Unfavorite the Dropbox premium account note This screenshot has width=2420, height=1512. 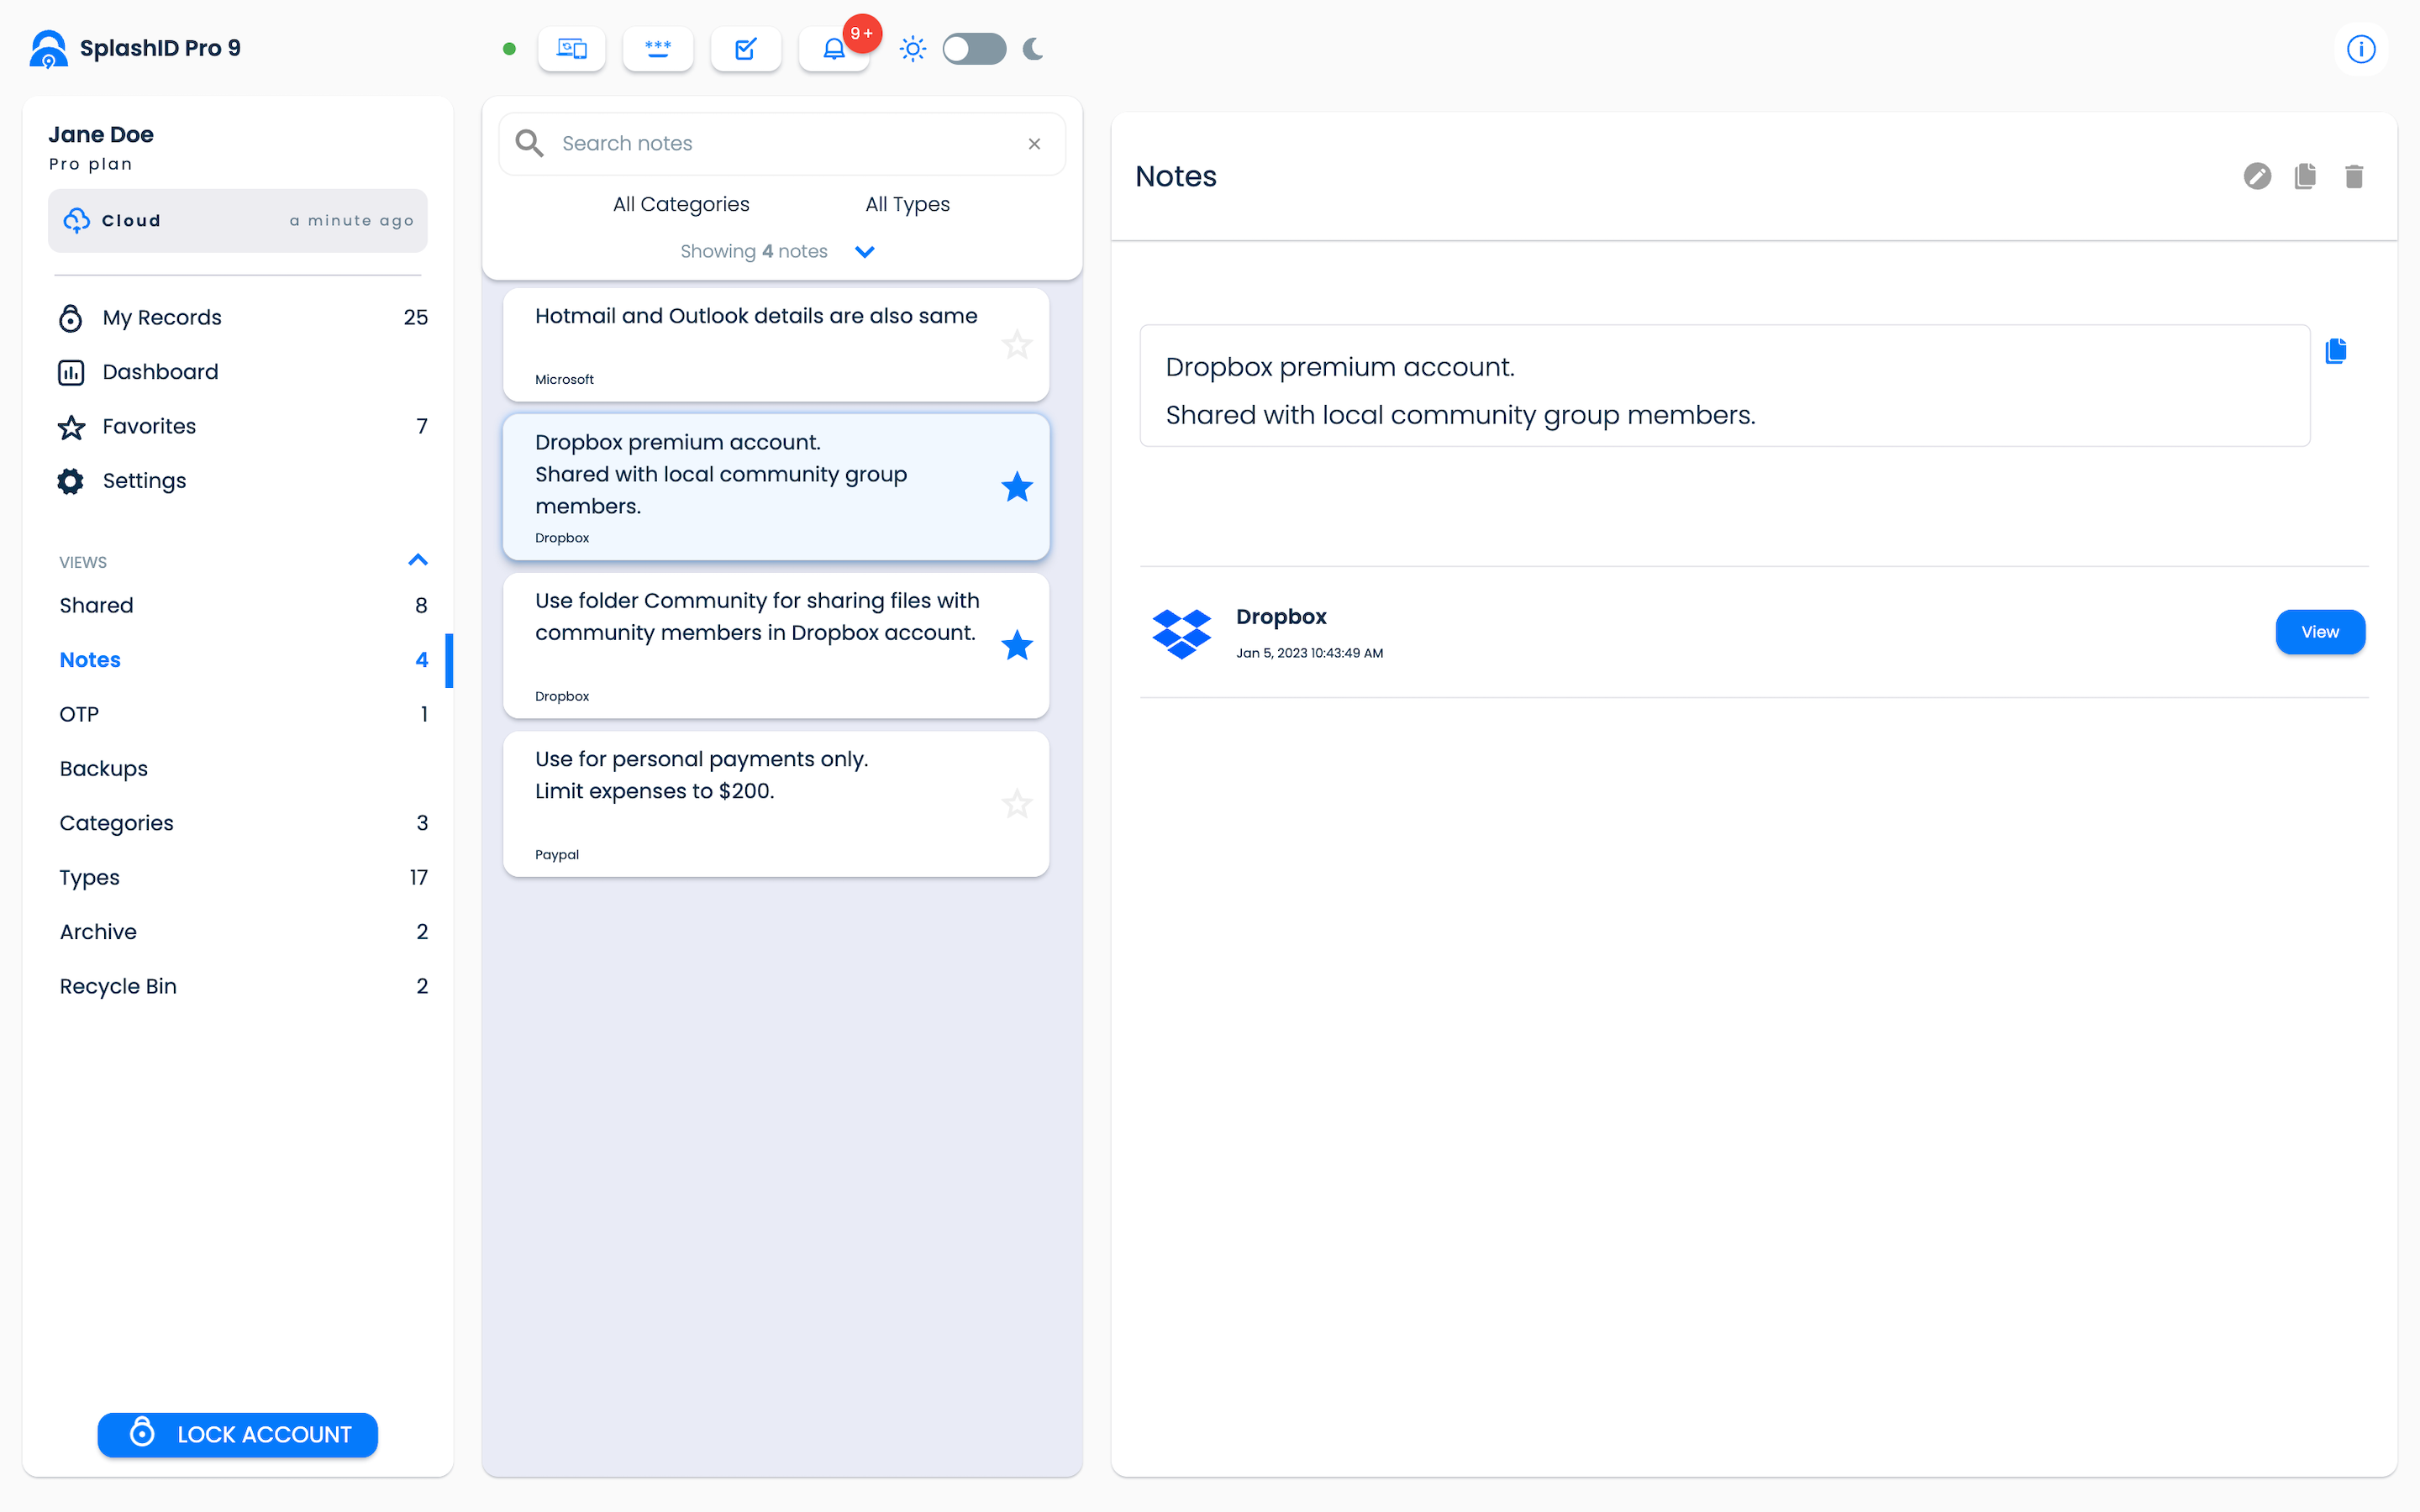click(x=1017, y=487)
